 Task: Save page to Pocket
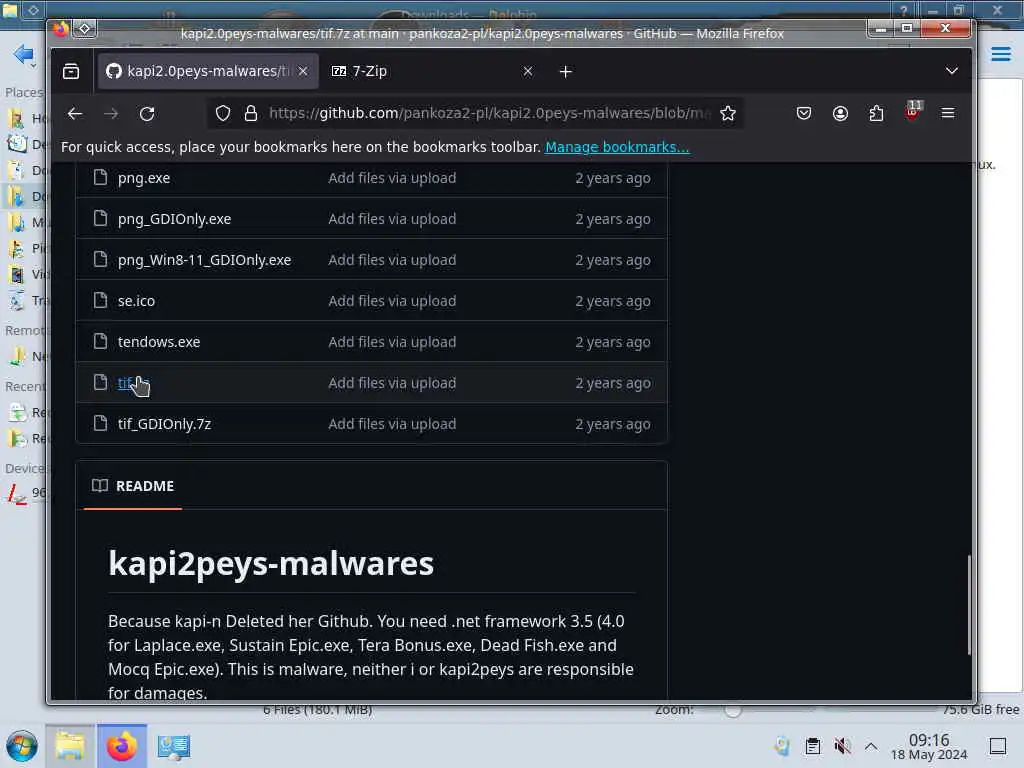[804, 114]
